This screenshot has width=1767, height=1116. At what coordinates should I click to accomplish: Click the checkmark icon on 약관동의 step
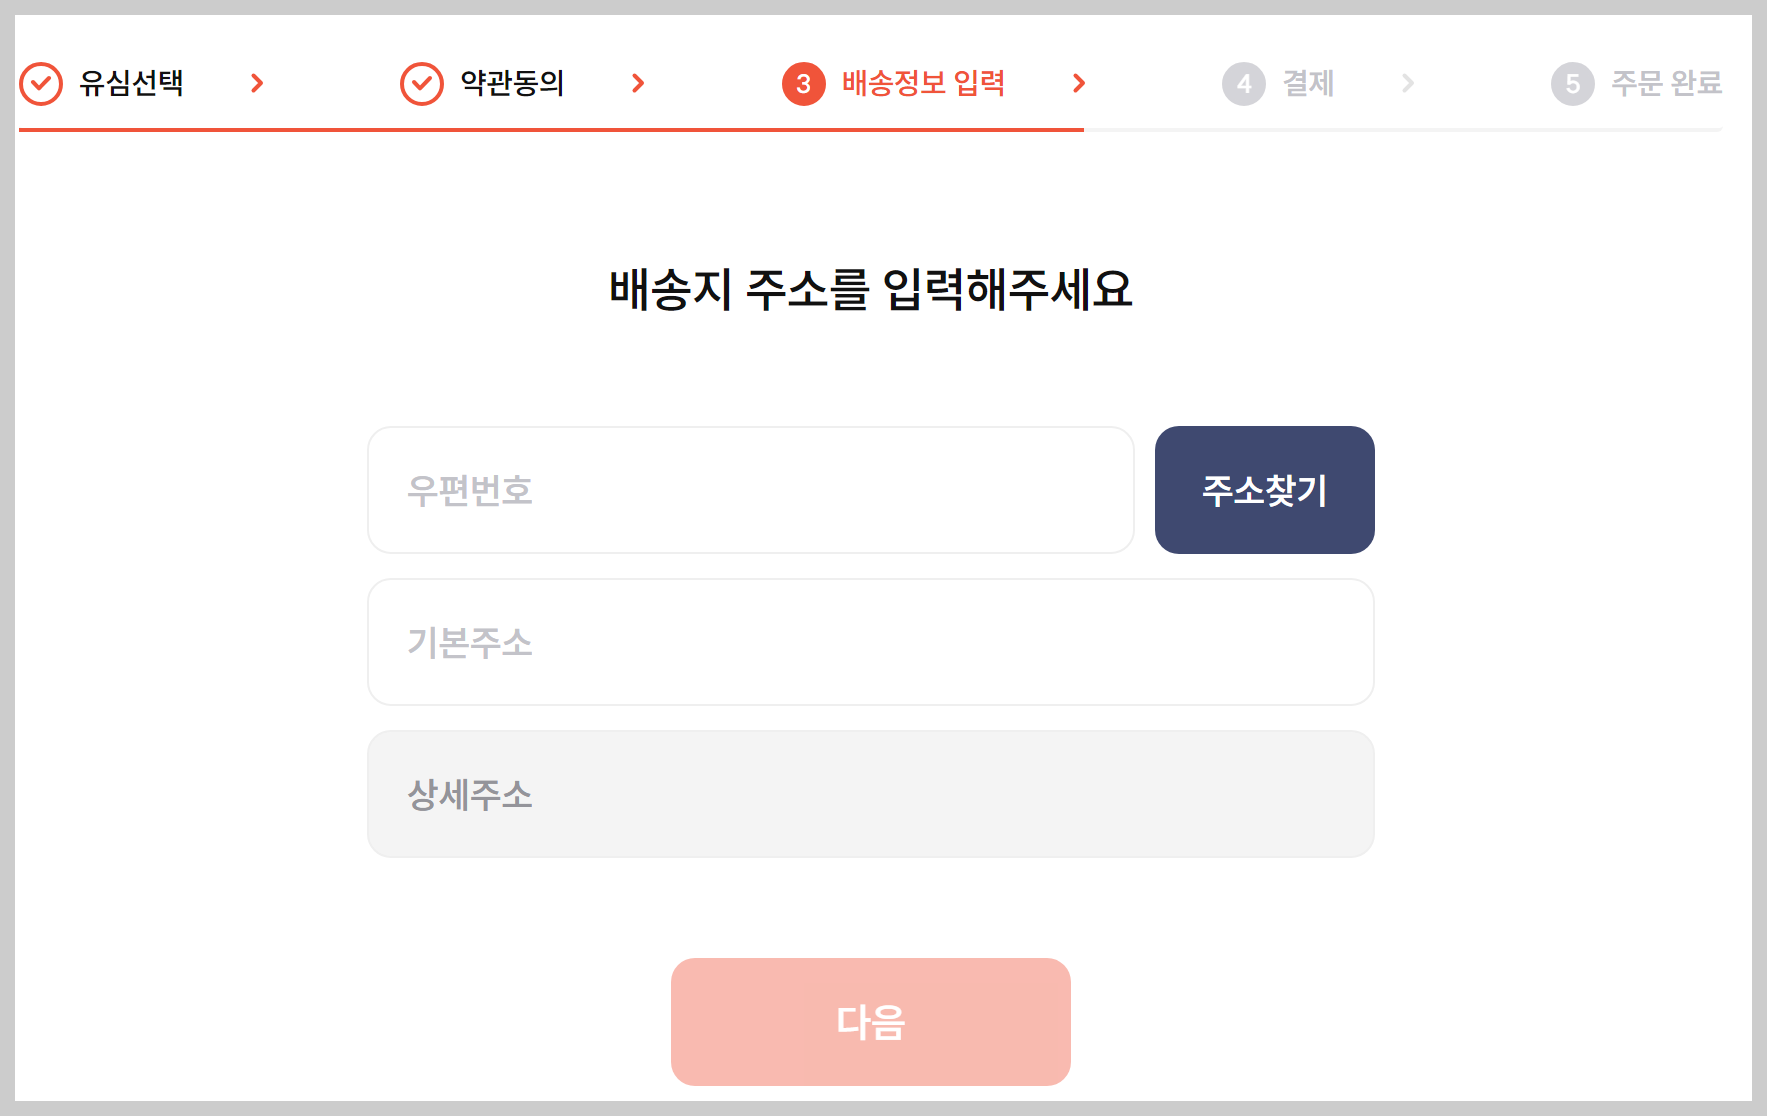(420, 83)
